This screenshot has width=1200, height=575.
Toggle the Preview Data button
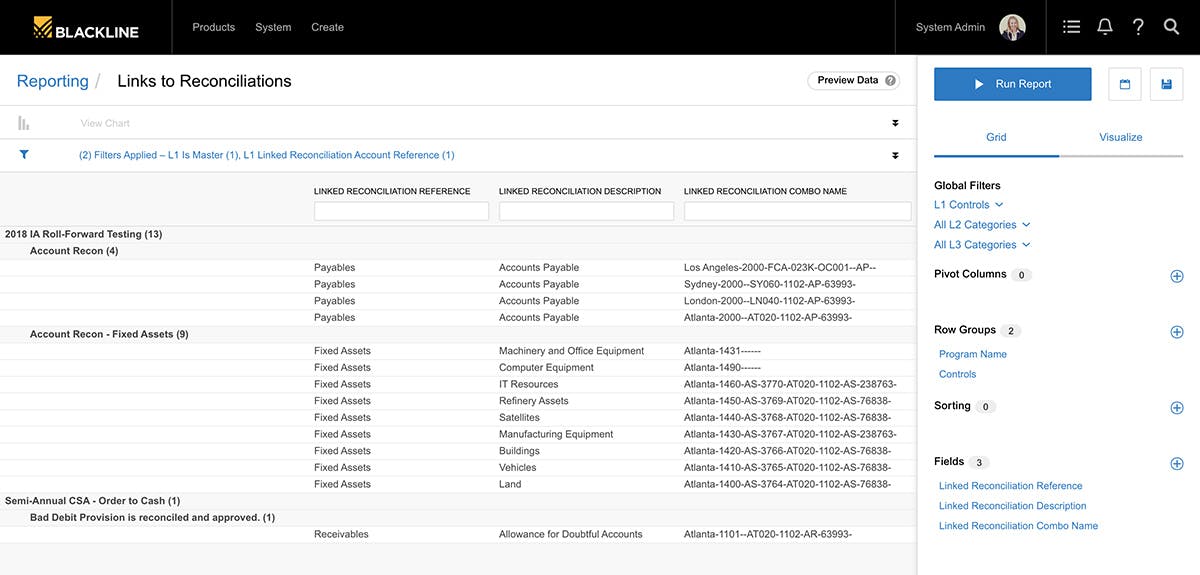pos(853,80)
